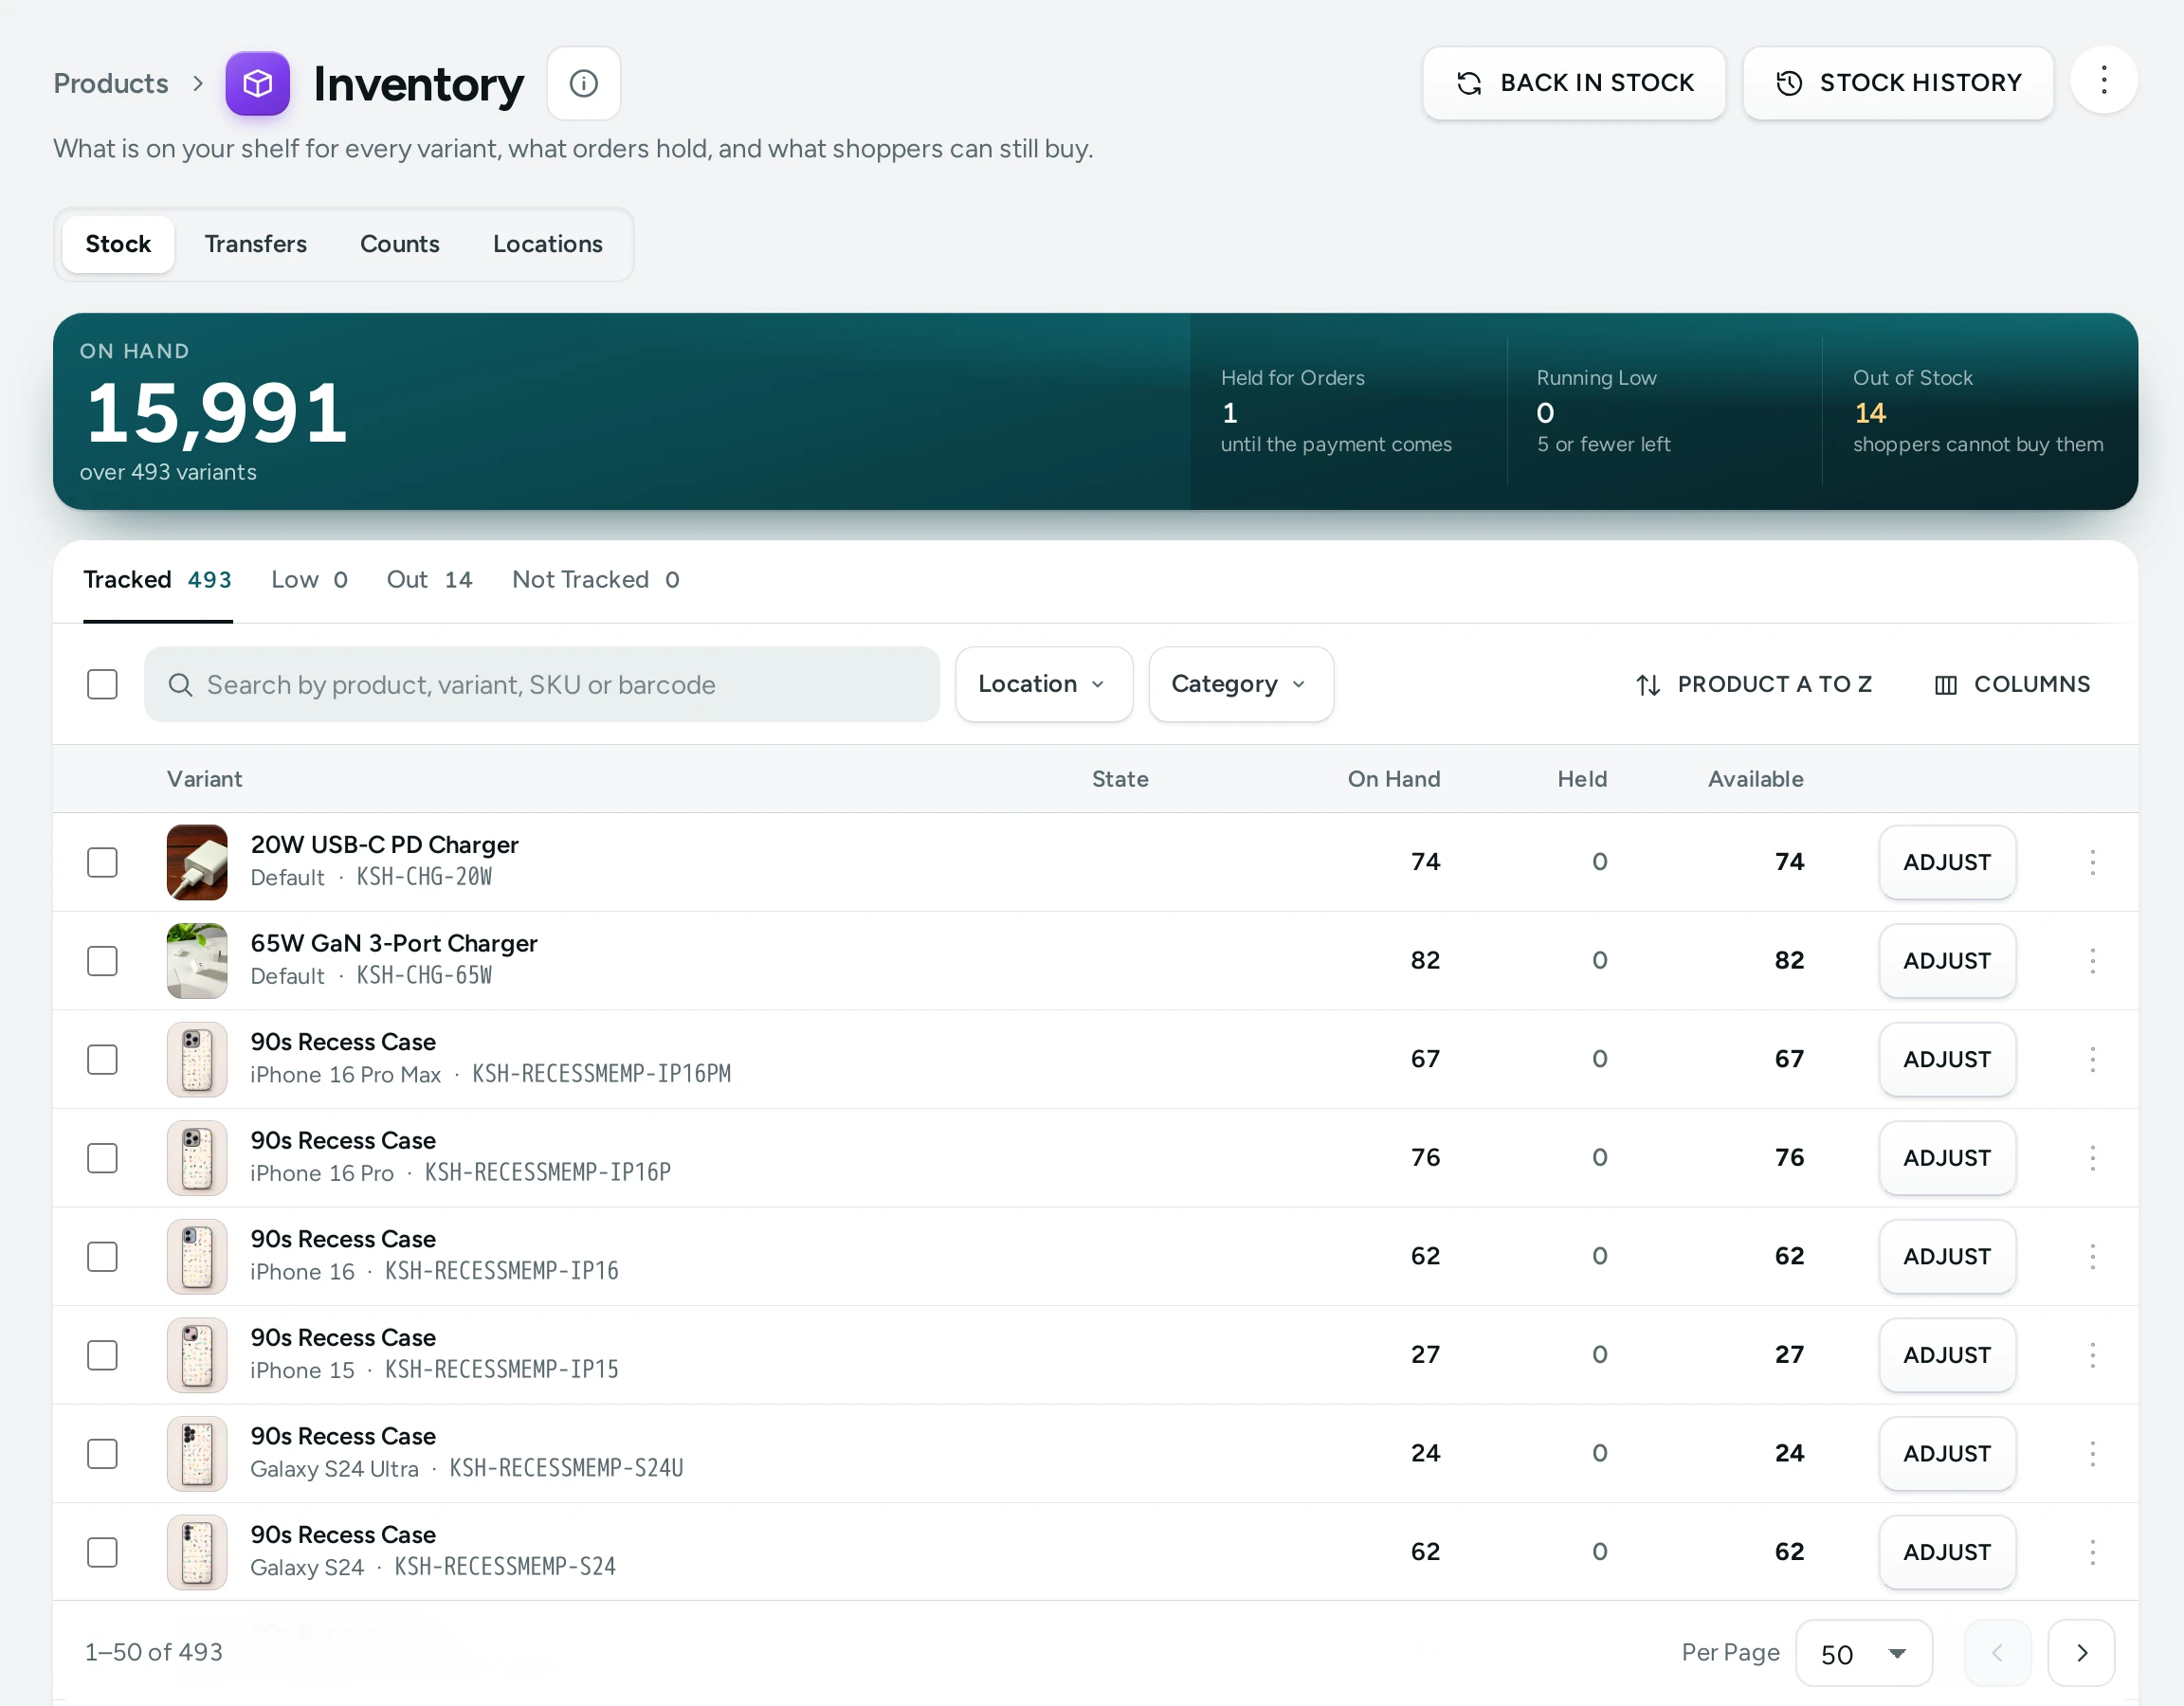Switch to the Transfers tab
Screen dimensions: 2184x1706
pos(255,244)
